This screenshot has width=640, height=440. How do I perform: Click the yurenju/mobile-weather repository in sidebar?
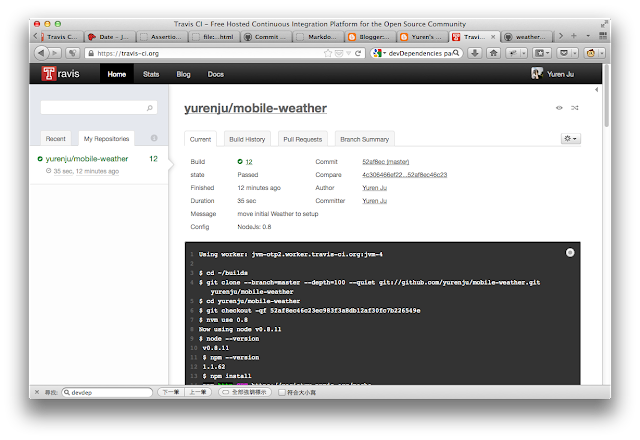[86, 159]
